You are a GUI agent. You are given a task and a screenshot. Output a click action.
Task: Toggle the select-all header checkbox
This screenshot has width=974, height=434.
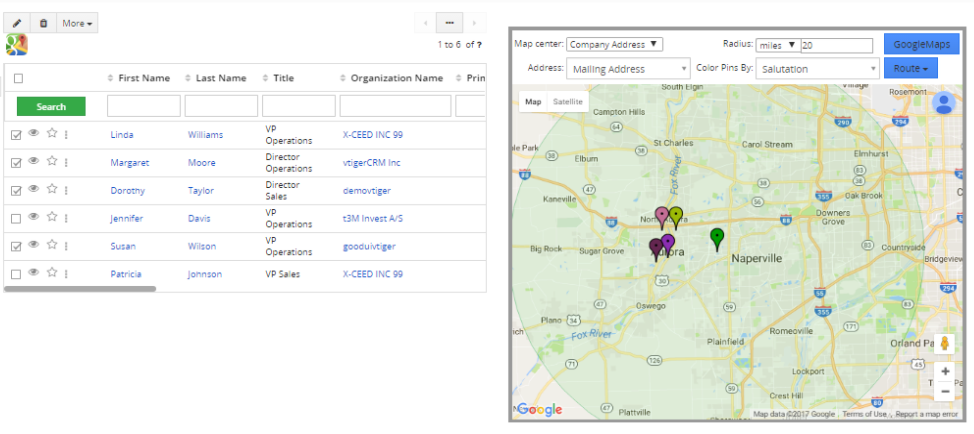pos(18,78)
